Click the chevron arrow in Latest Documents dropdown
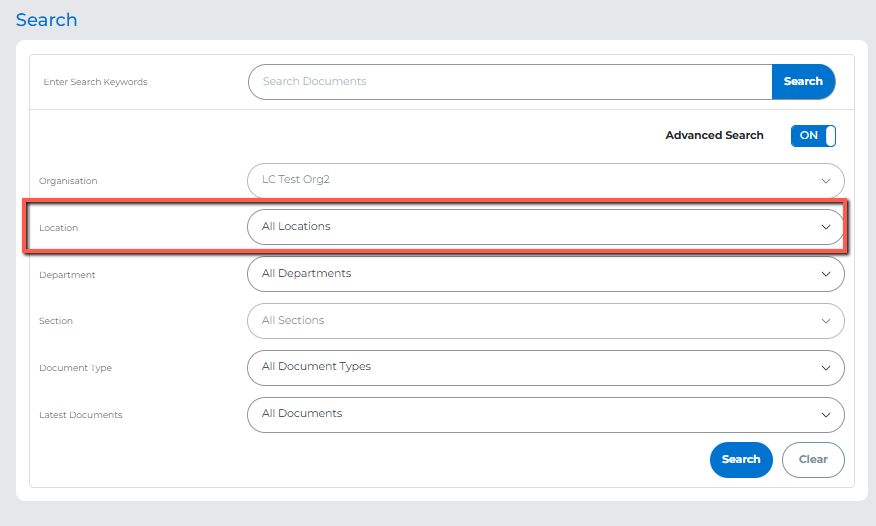Viewport: 876px width, 526px height. click(826, 414)
